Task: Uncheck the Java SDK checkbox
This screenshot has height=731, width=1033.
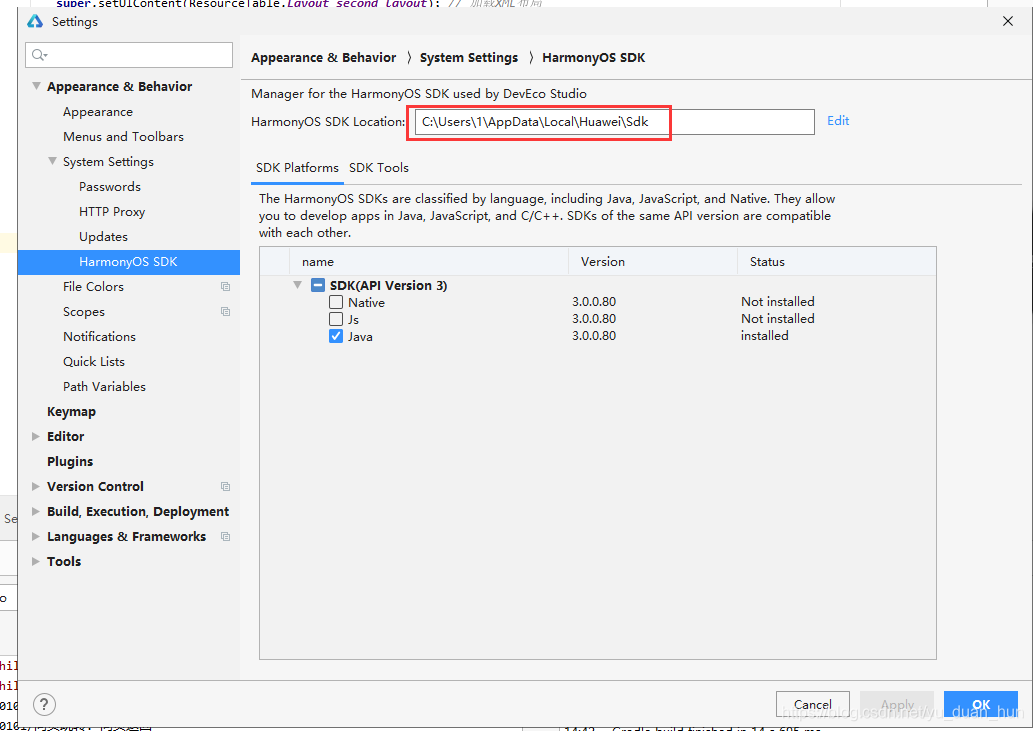Action: [336, 337]
